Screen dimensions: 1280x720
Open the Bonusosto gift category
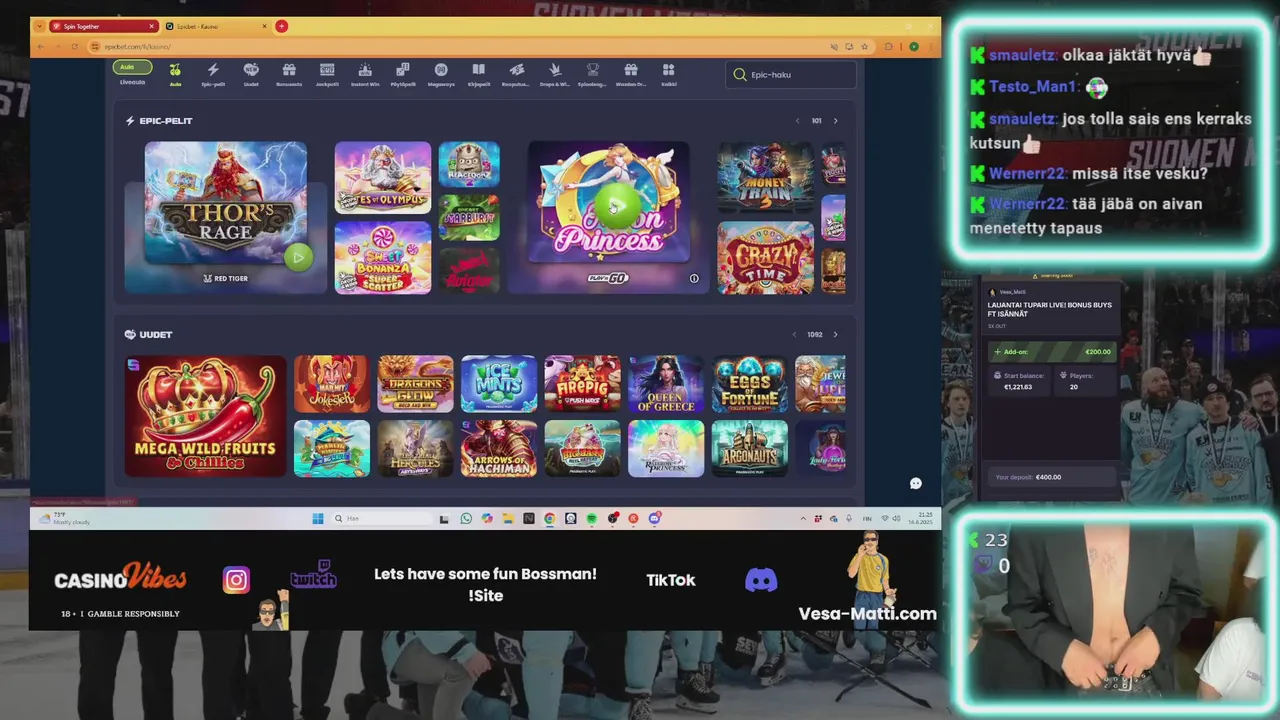point(289,74)
